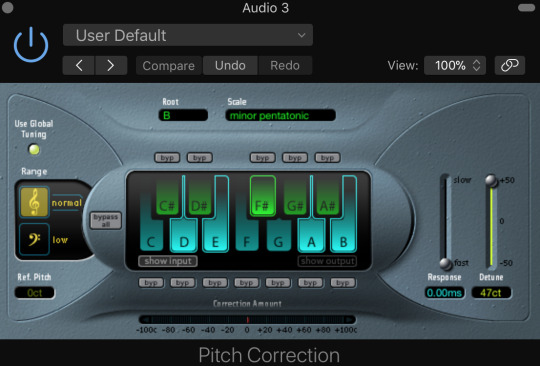Bypass the D# note
540x366 pixels.
coord(199,158)
